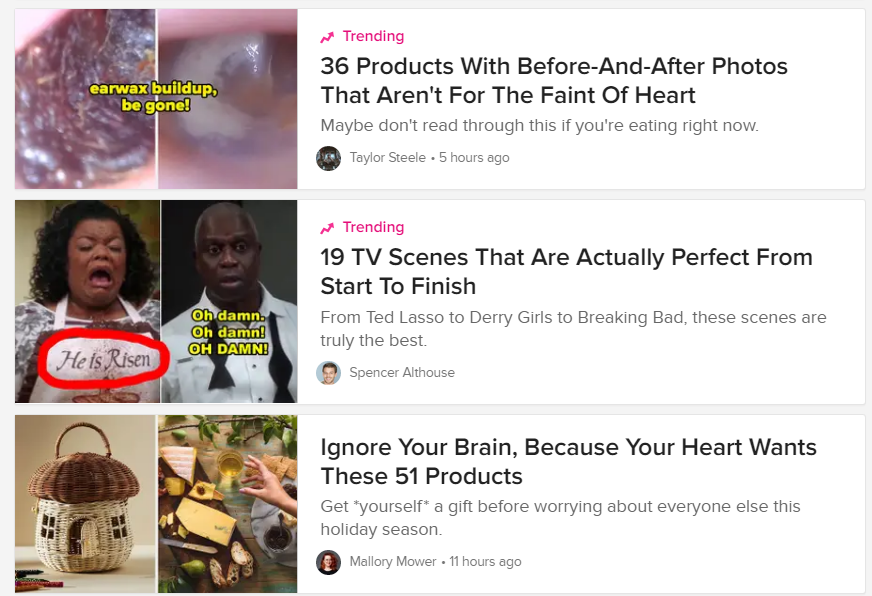The width and height of the screenshot is (872, 596).
Task: Click the mushroom-shaped wicker basket thumbnail
Action: click(x=85, y=504)
